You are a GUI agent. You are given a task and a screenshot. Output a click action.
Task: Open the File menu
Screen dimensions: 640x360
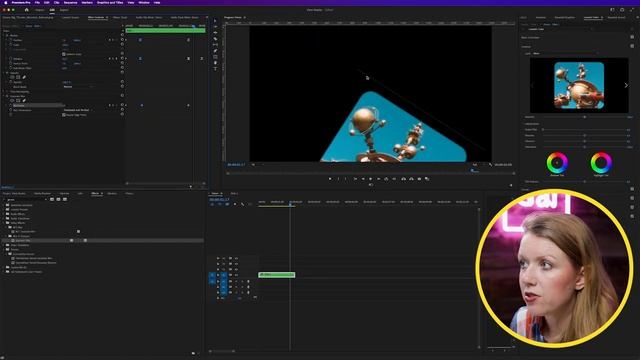point(37,2)
